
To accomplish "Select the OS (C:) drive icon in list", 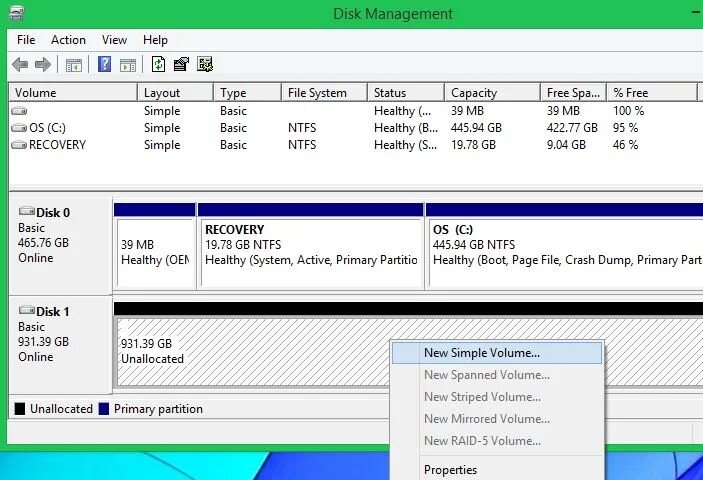I will click(x=19, y=128).
